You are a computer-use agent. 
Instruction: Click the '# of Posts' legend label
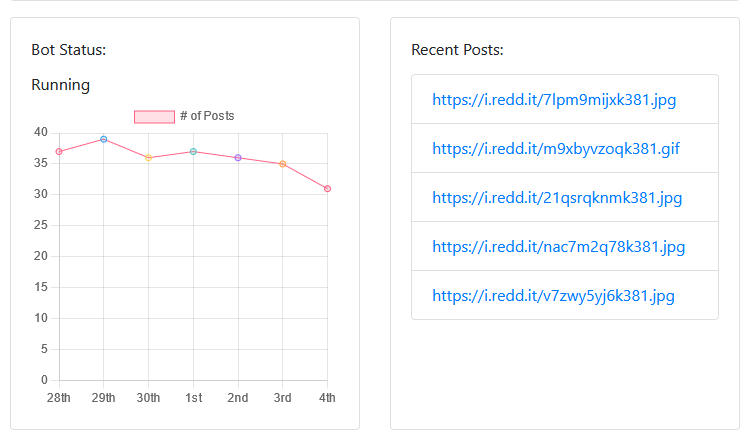(207, 116)
